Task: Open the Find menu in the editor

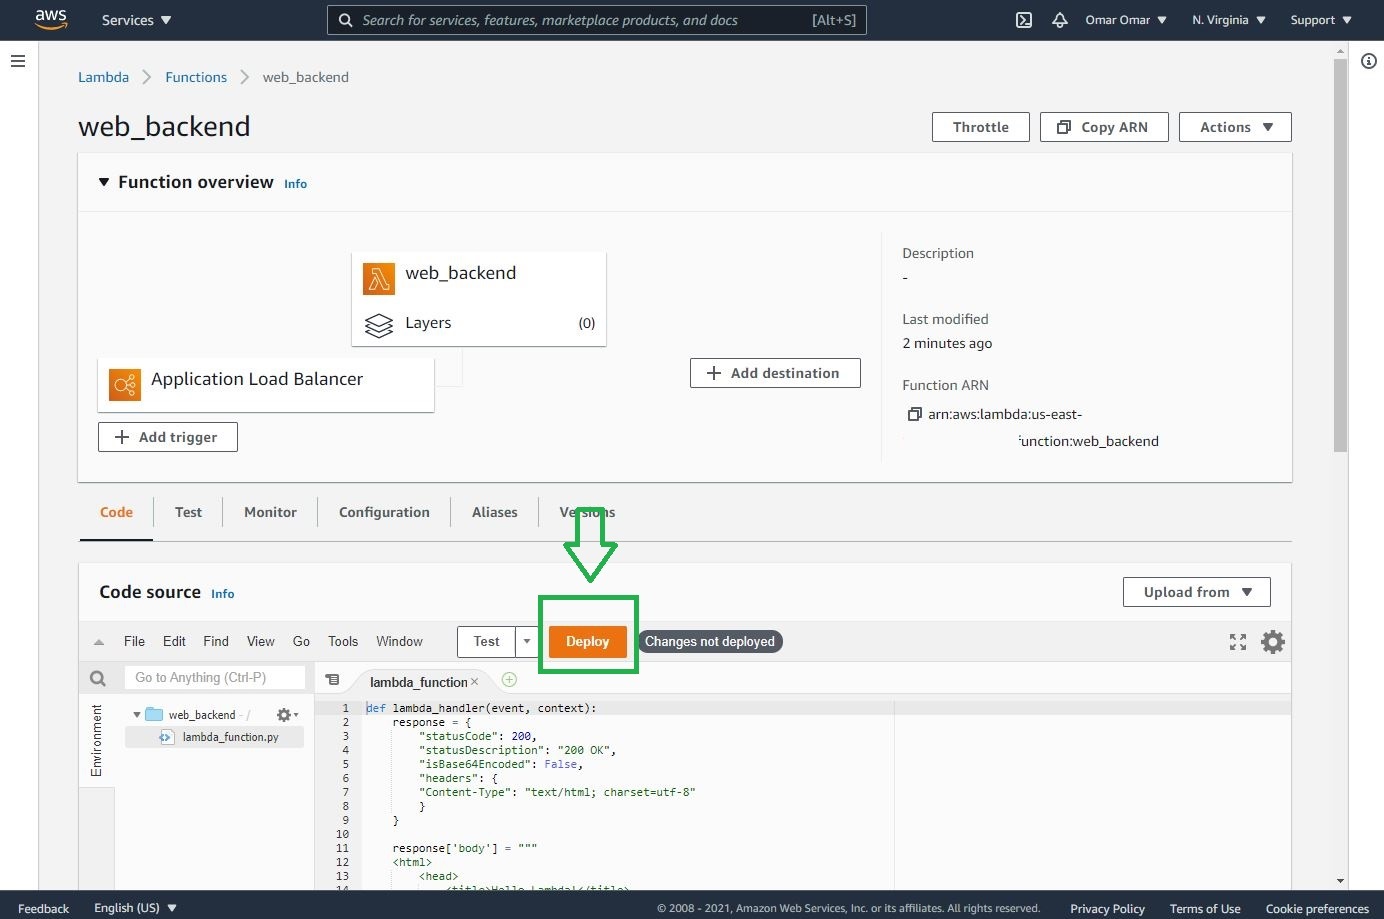Action: pyautogui.click(x=216, y=642)
